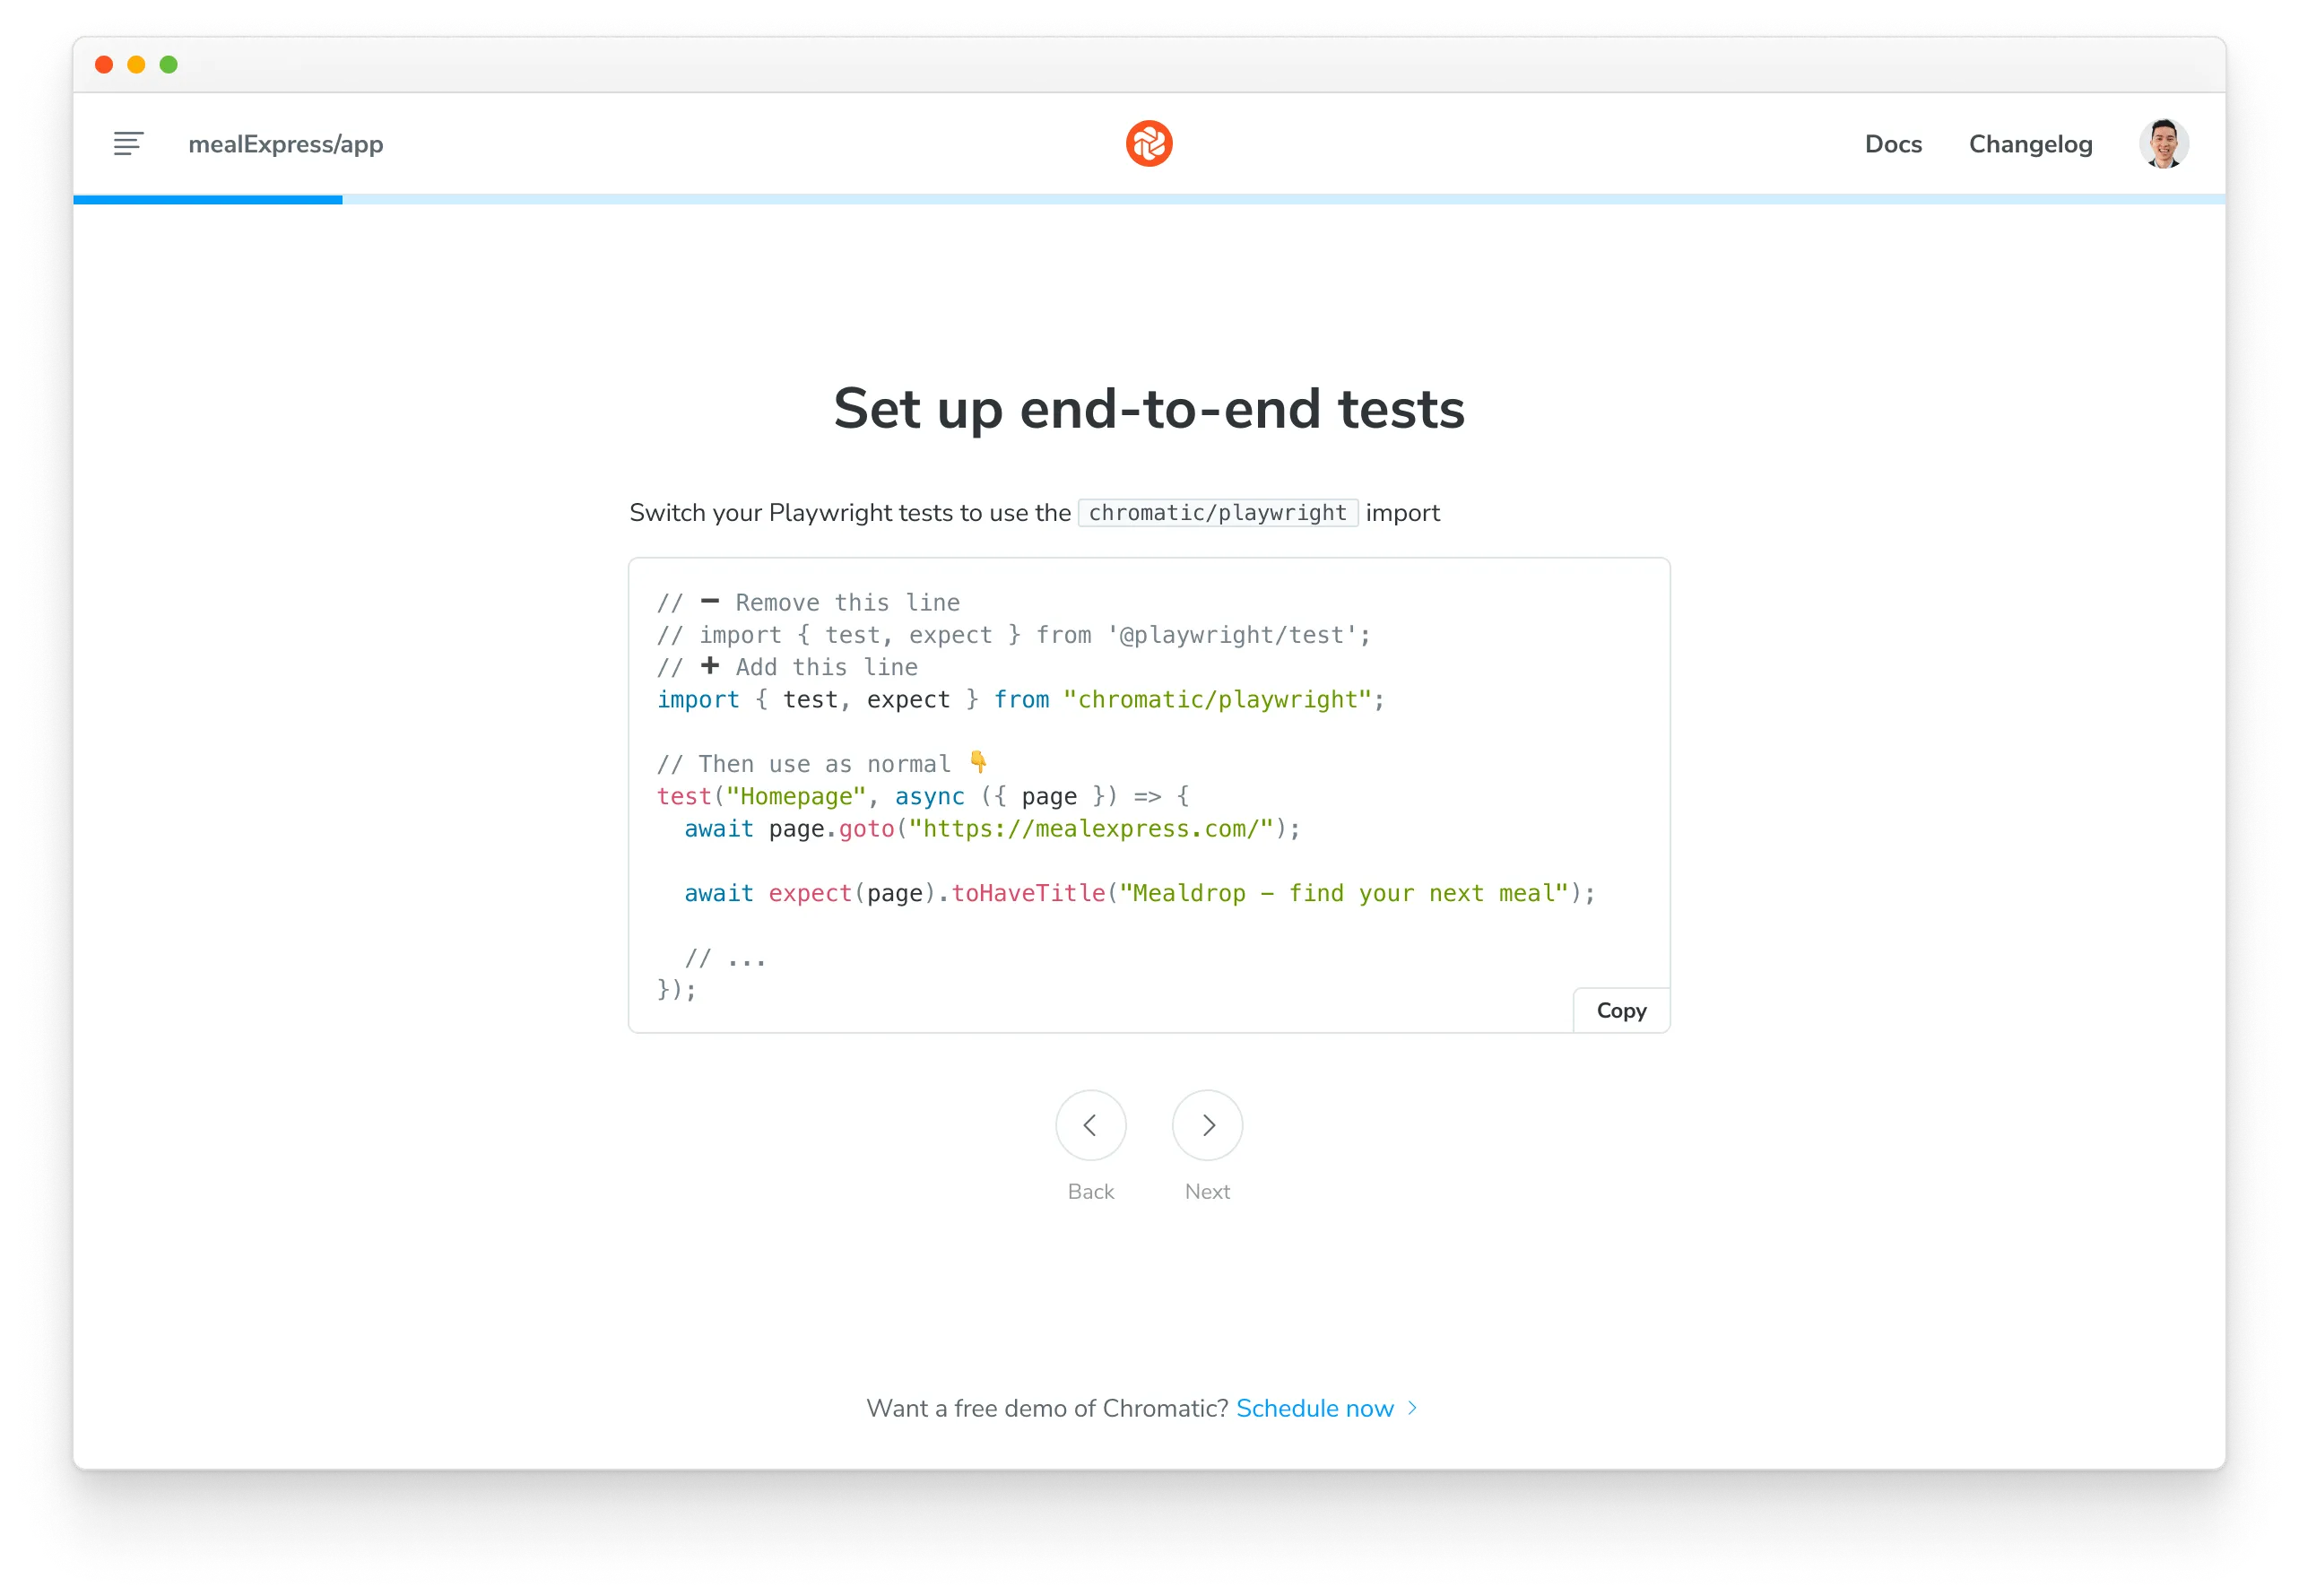Select the mealExpress/app project name
Screen dimensions: 2299x1596
click(x=286, y=144)
